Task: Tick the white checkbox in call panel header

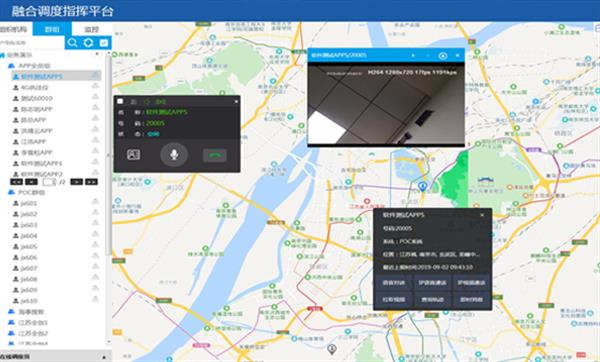Action: coord(120,101)
